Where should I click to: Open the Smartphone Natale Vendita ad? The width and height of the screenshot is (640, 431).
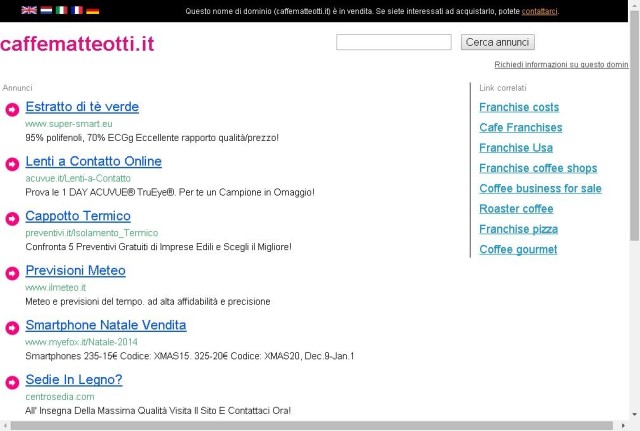[x=106, y=325]
